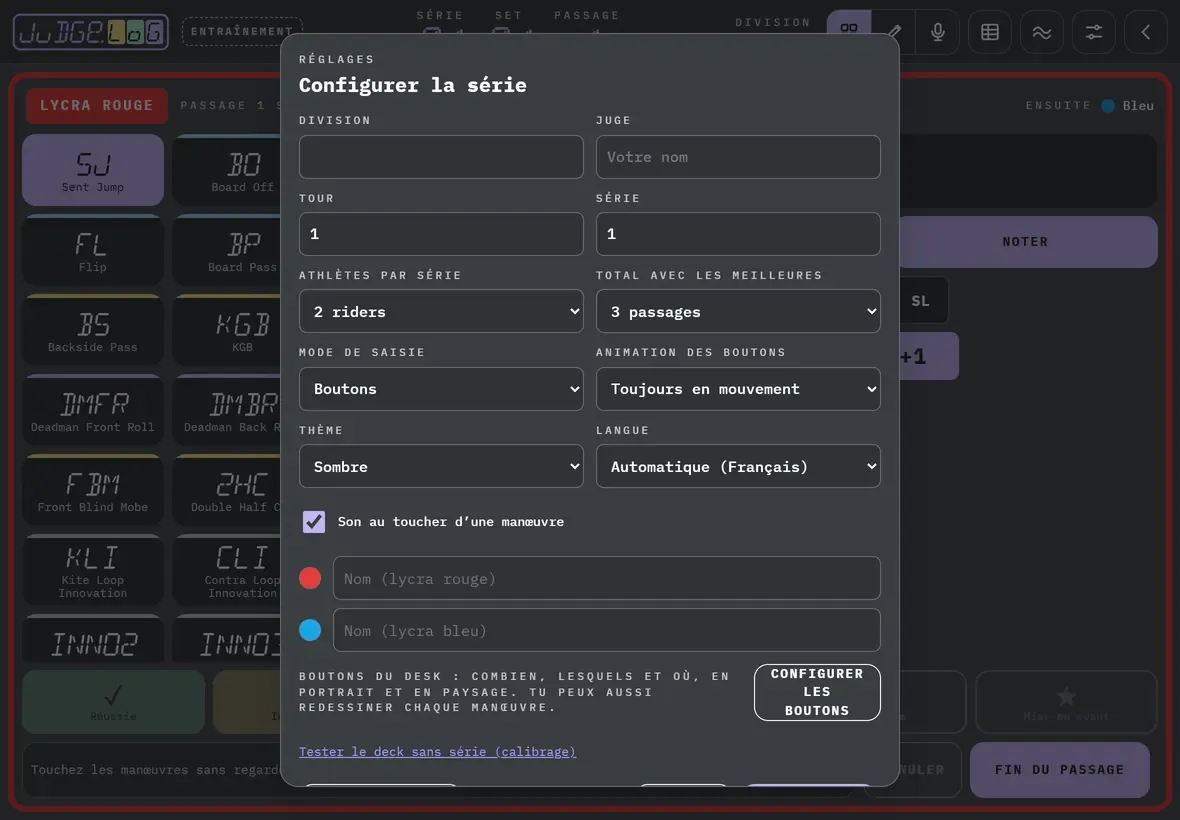Tap the KGB maneuver button
Image resolution: width=1180 pixels, height=820 pixels.
pyautogui.click(x=227, y=330)
